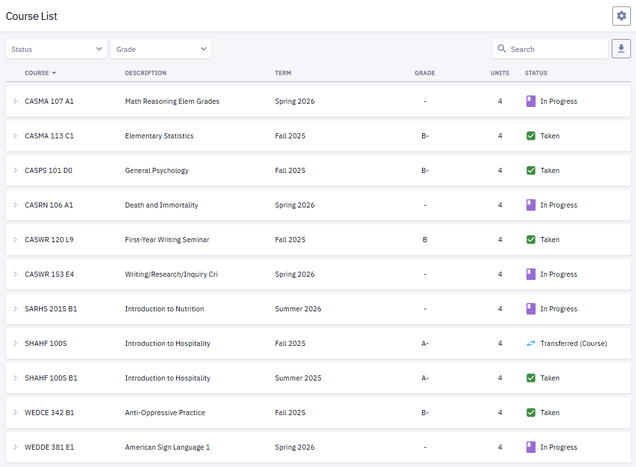
Task: Expand the WEDCE 342 B1 row
Action: pos(15,413)
